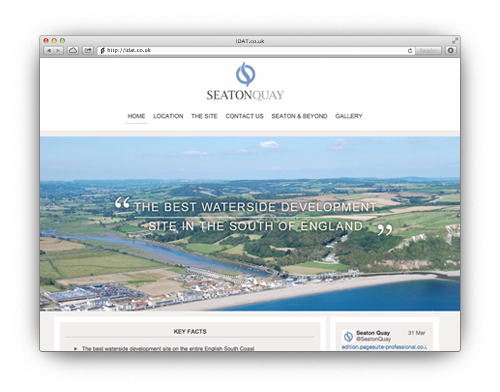Click the fullscreen arrows in the title bar
Screen dimensions: 500x392
tap(455, 41)
